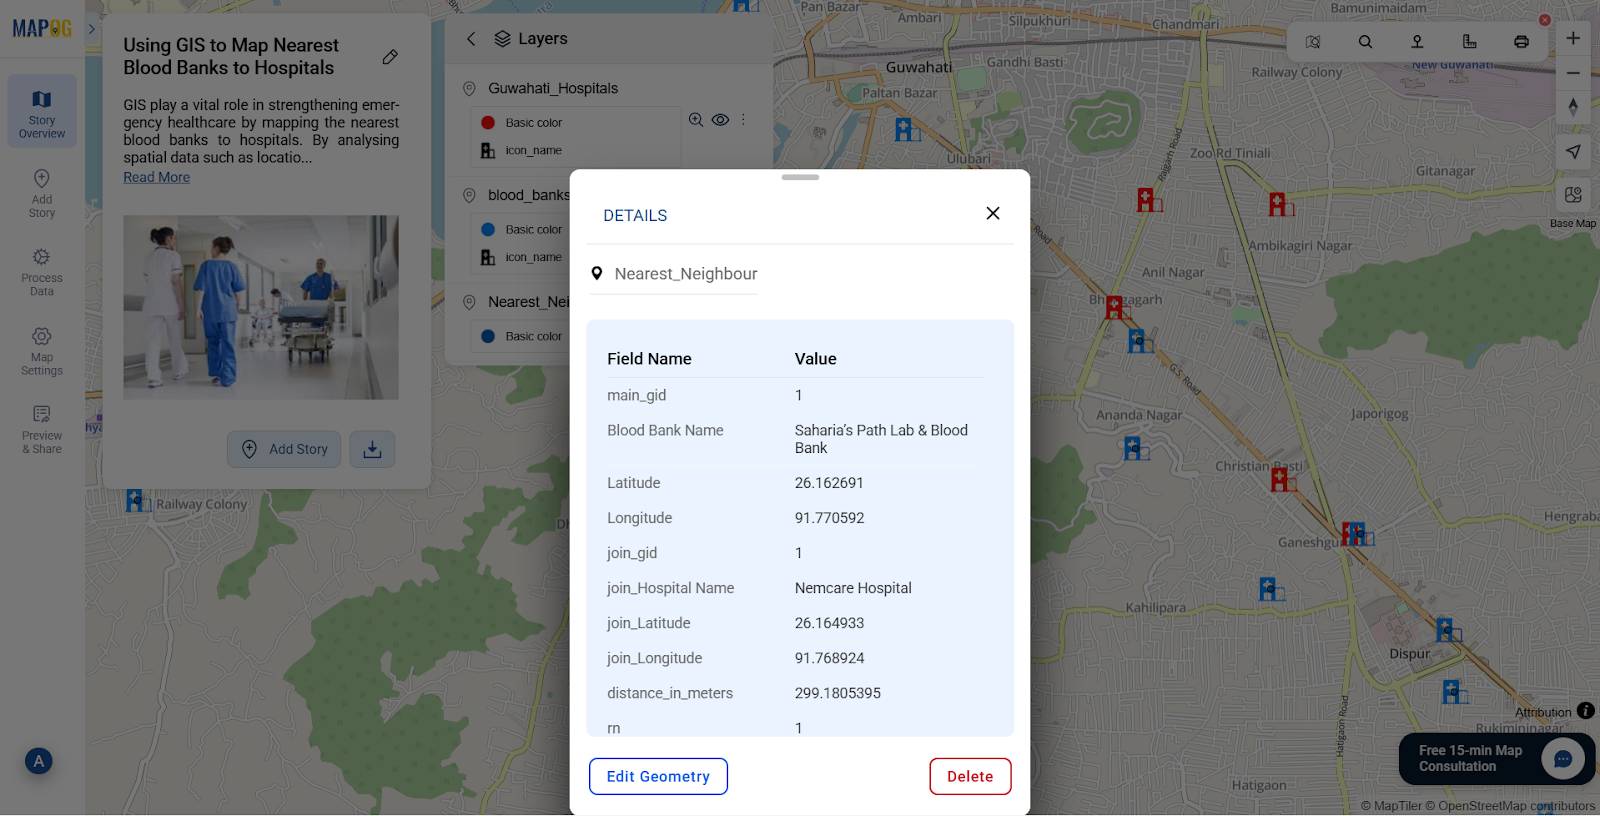Click the locate me arrow
Viewport: 1600px width, 816px height.
point(1573,152)
